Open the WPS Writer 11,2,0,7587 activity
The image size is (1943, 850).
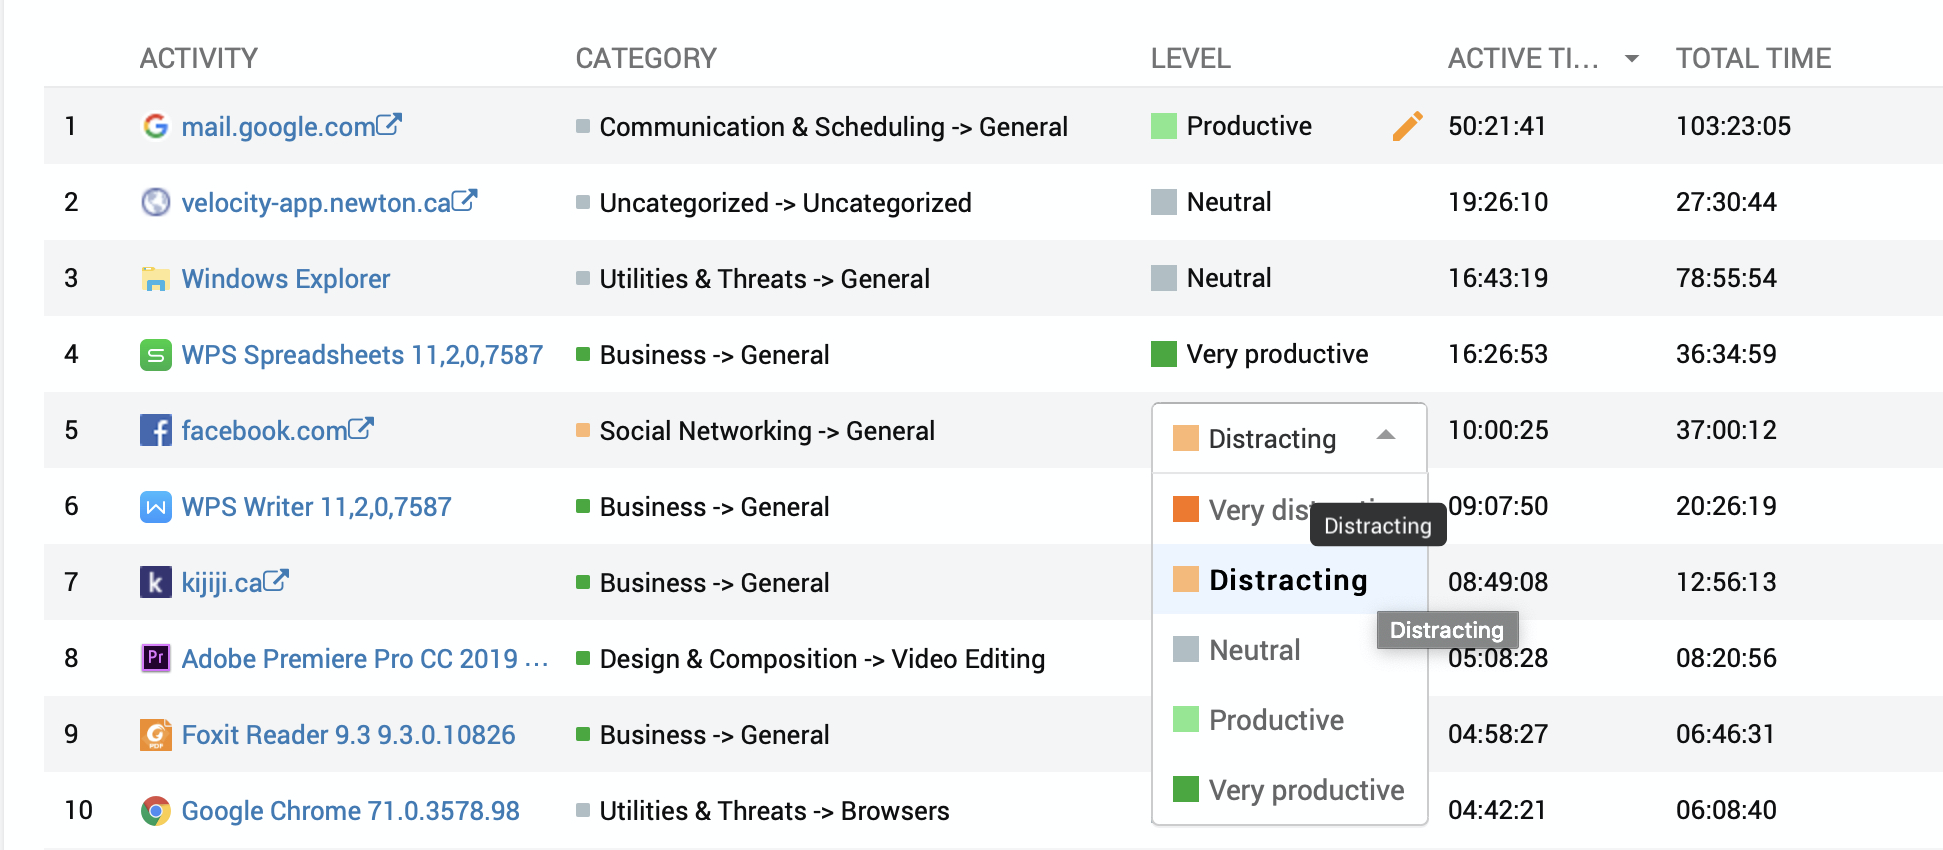[316, 507]
